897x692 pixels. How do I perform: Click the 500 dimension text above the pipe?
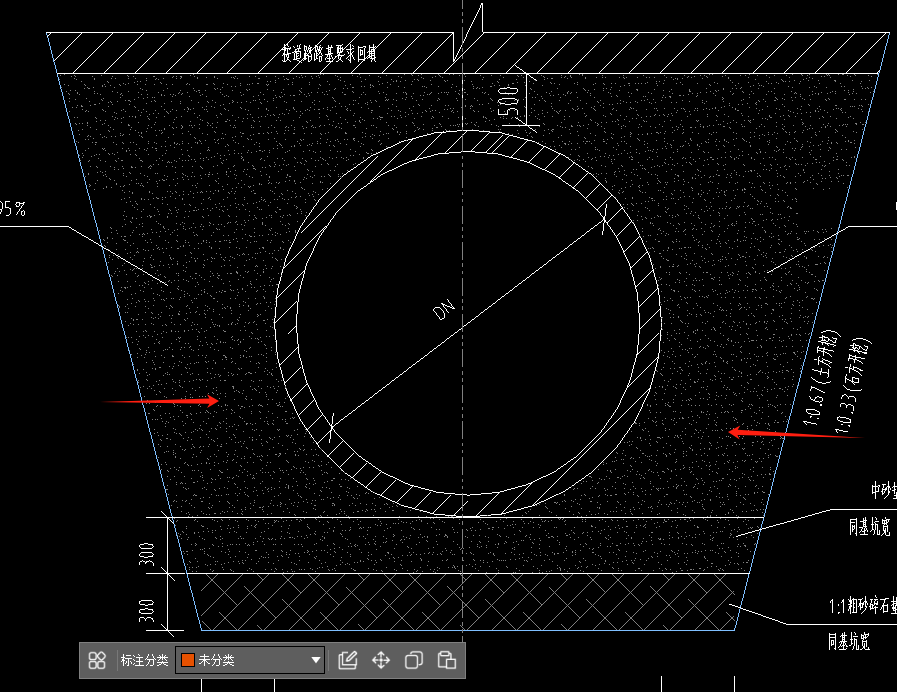509,101
